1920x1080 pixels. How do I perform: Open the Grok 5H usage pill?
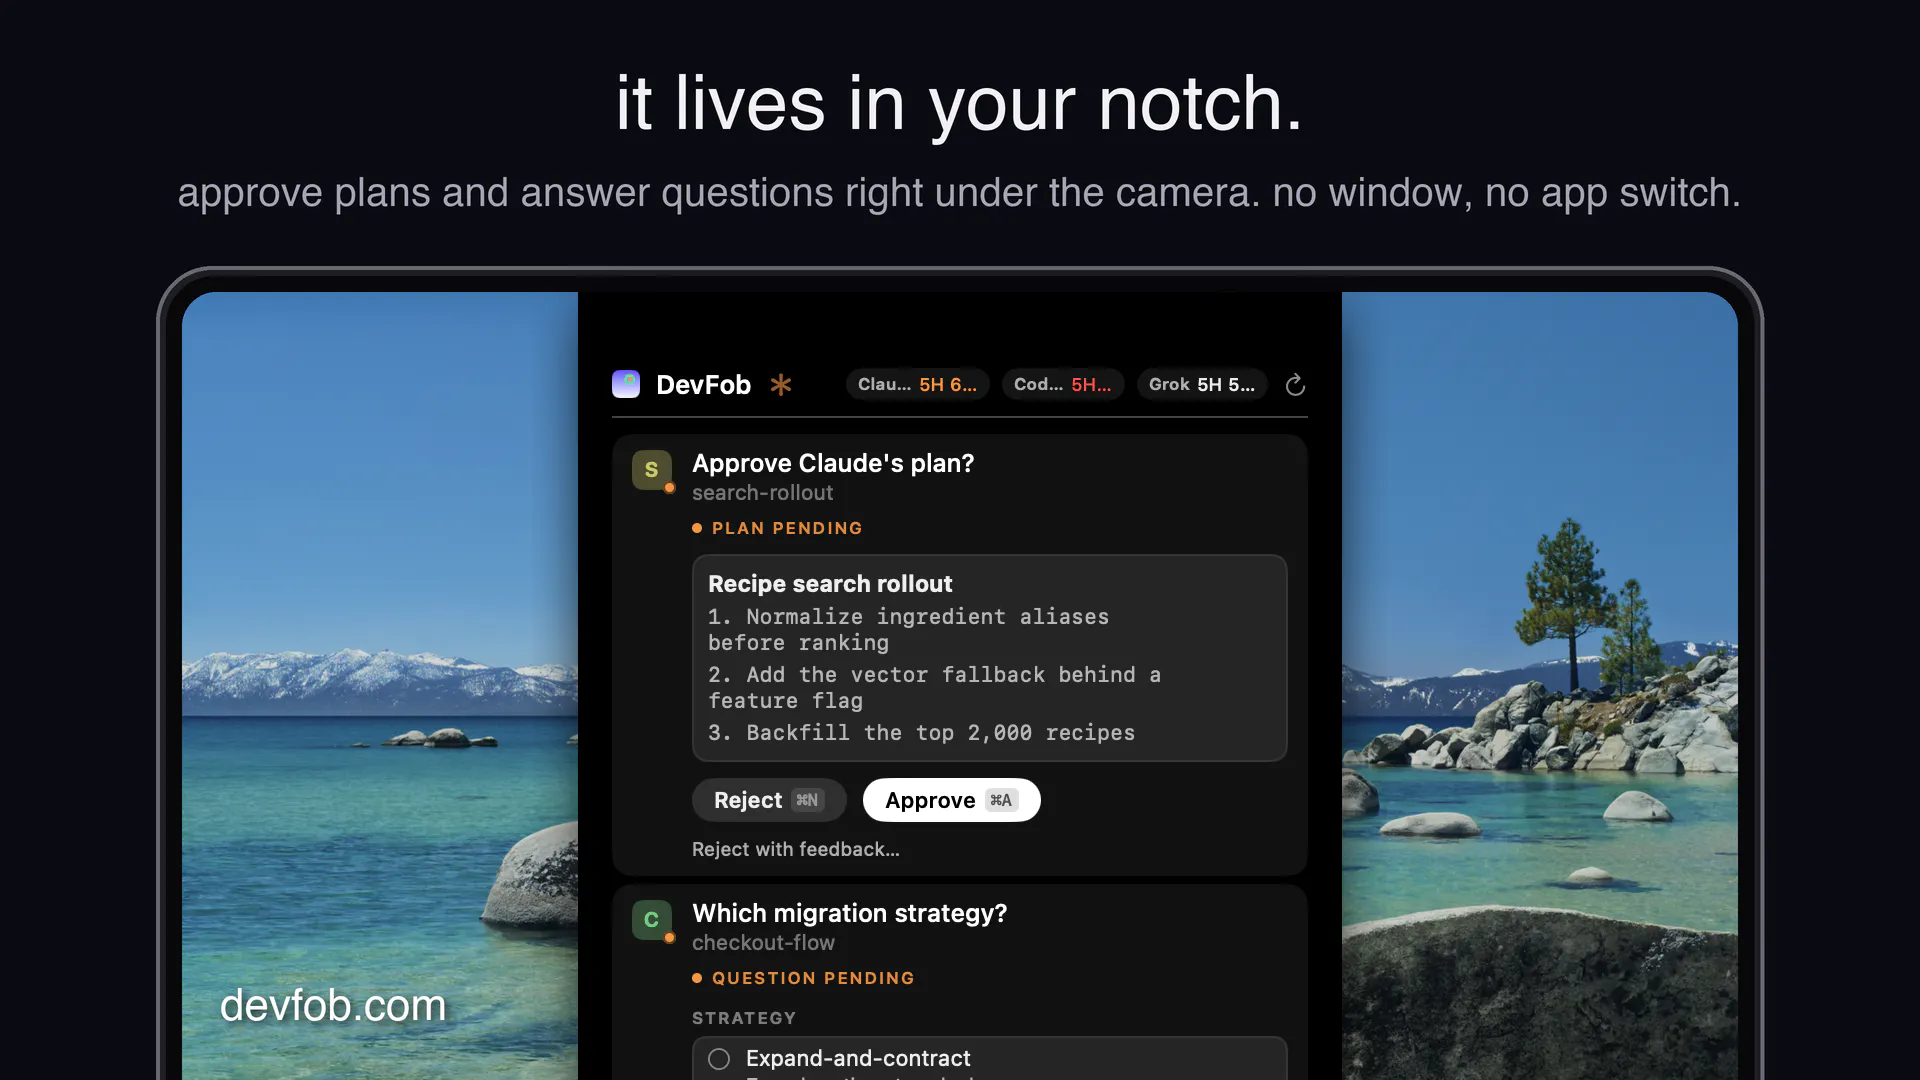coord(1202,384)
